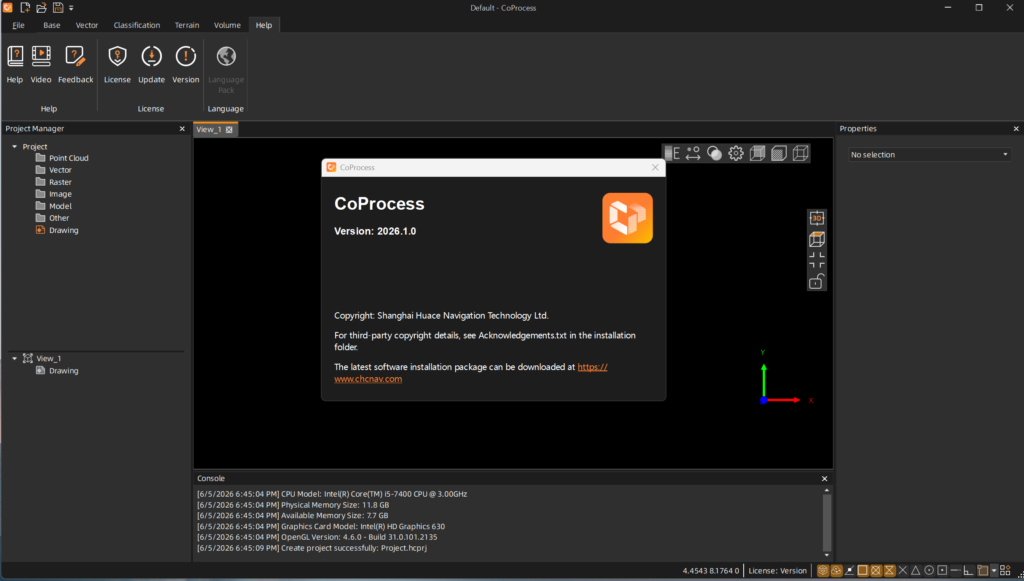Image resolution: width=1024 pixels, height=581 pixels.
Task: Open the viewport settings gear icon
Action: [x=736, y=153]
